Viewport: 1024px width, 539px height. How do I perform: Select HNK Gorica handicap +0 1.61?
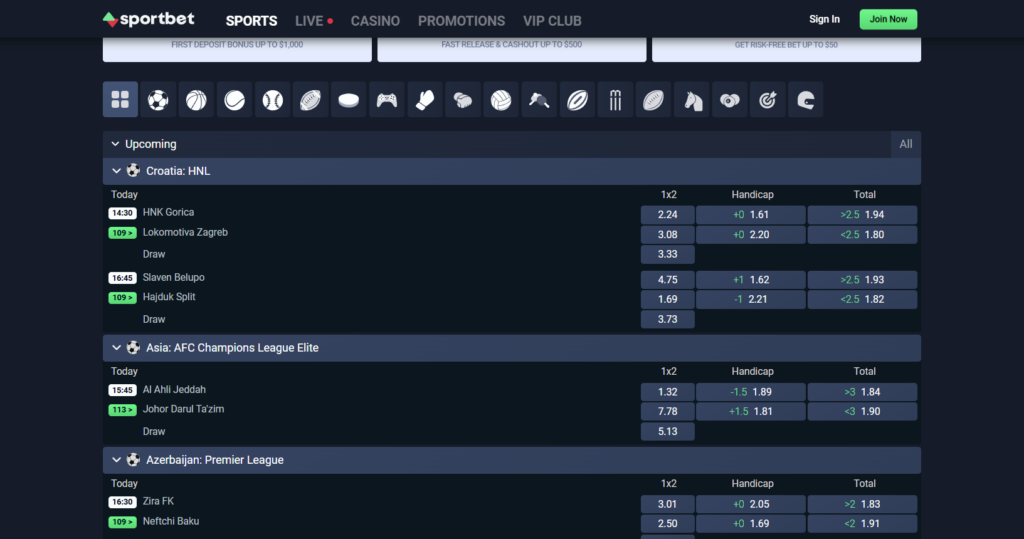[750, 215]
